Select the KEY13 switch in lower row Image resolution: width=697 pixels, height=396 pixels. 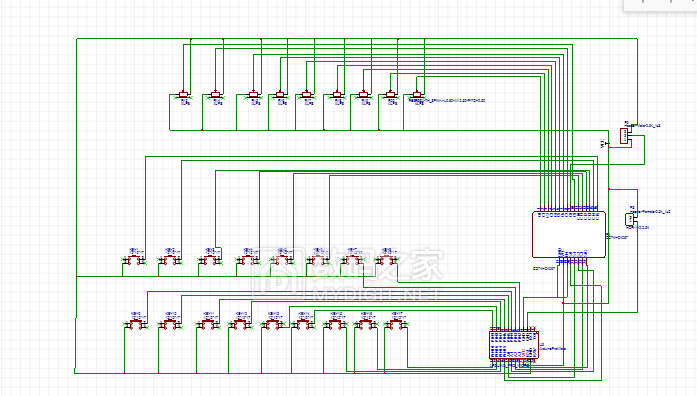pyautogui.click(x=272, y=325)
